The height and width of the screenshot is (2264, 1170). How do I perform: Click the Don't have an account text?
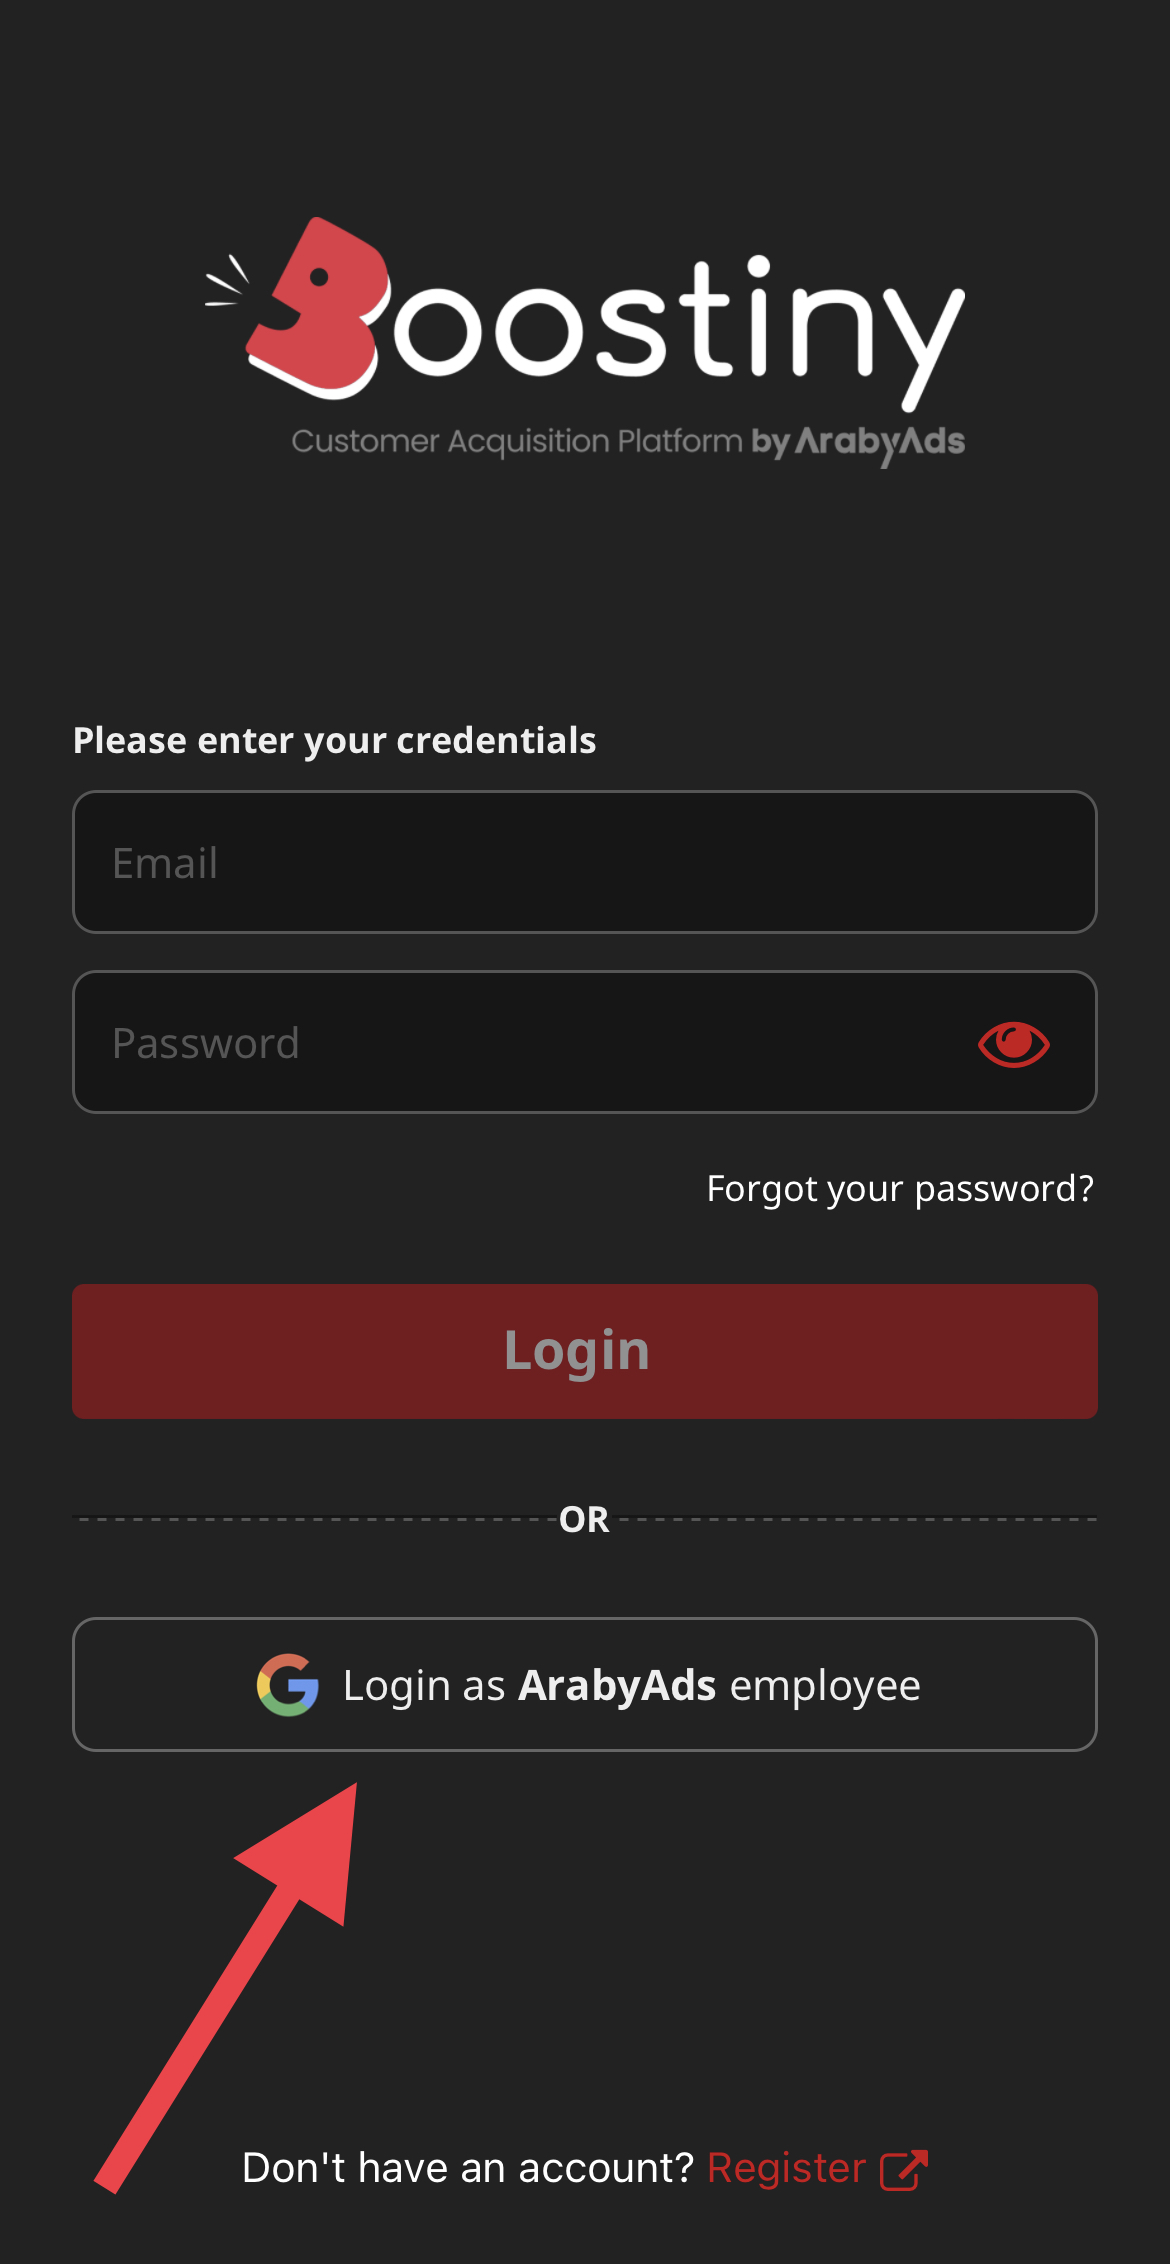click(x=467, y=2168)
